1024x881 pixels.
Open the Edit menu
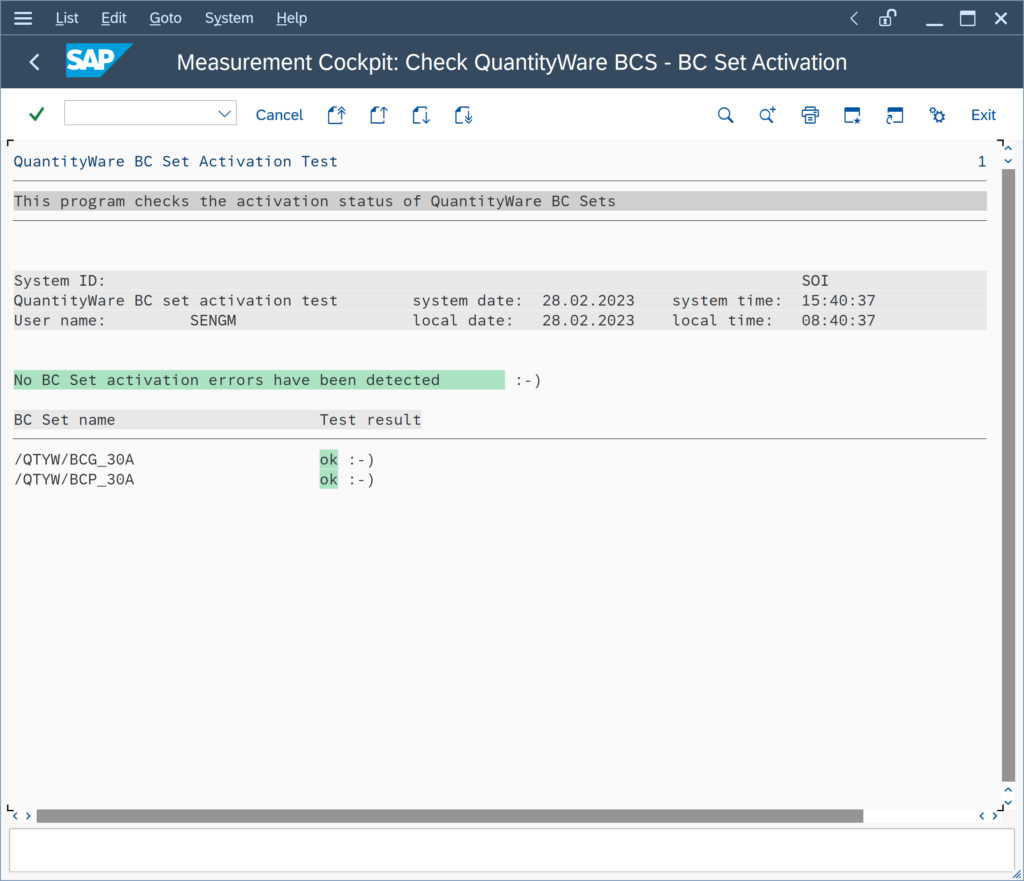click(114, 18)
